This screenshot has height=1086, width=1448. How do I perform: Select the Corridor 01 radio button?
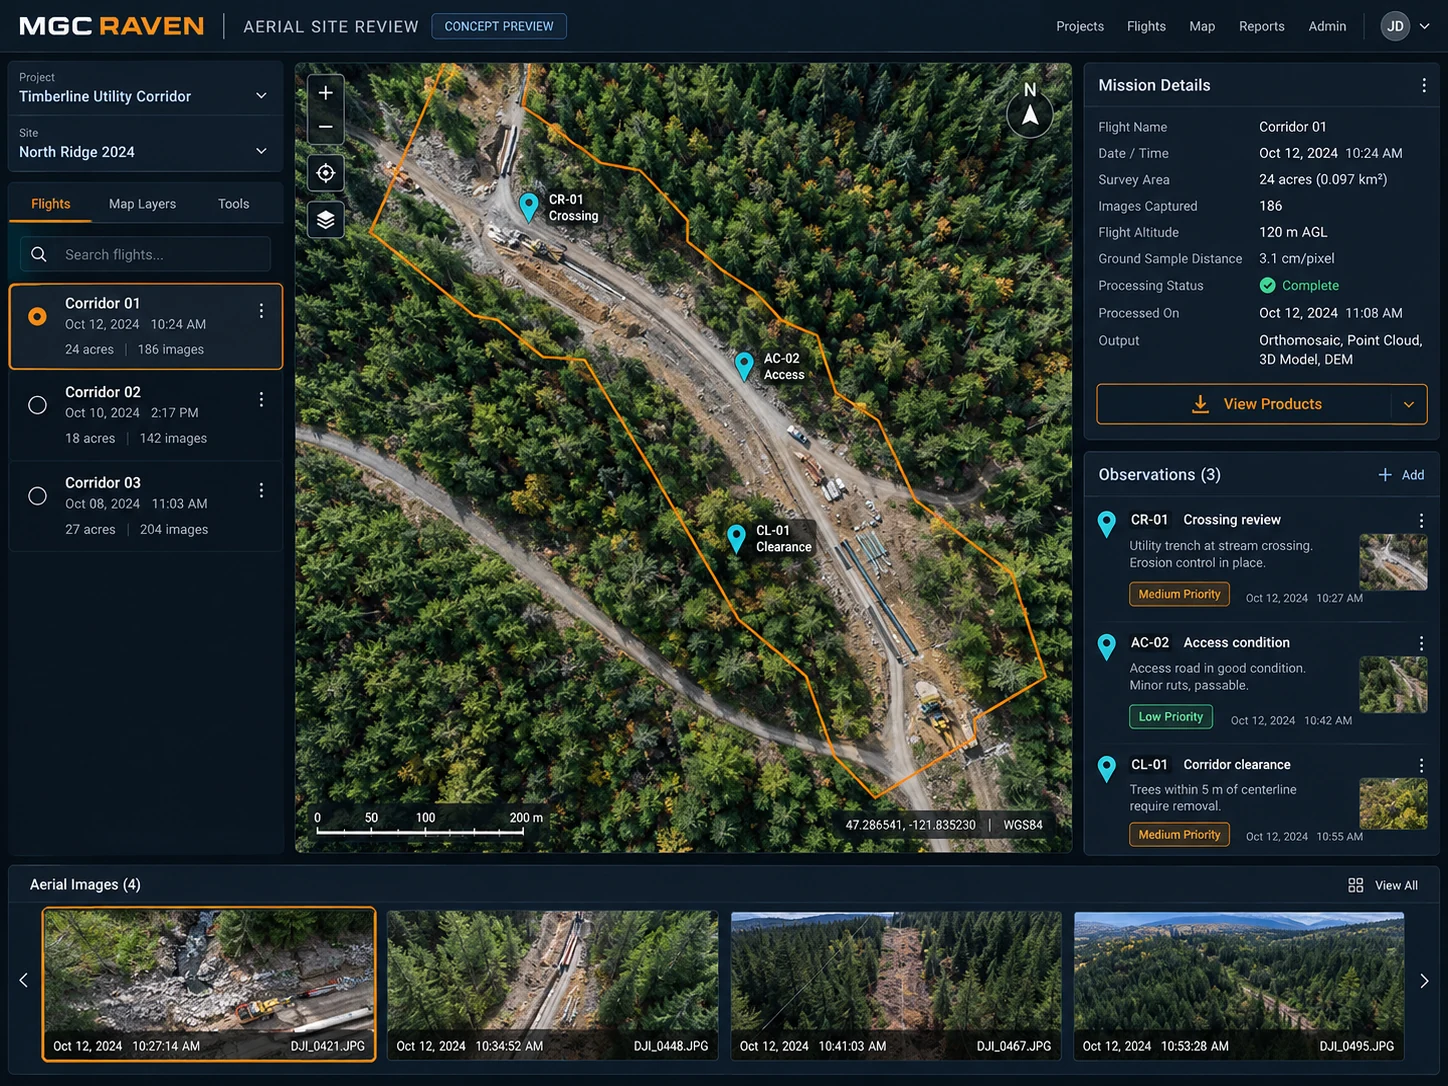point(37,316)
